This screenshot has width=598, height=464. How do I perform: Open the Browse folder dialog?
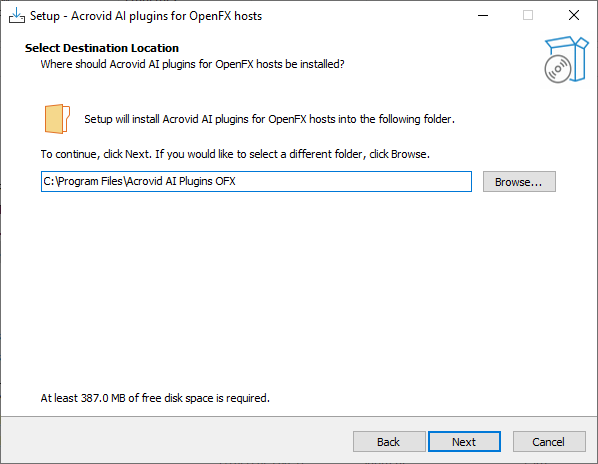[519, 182]
